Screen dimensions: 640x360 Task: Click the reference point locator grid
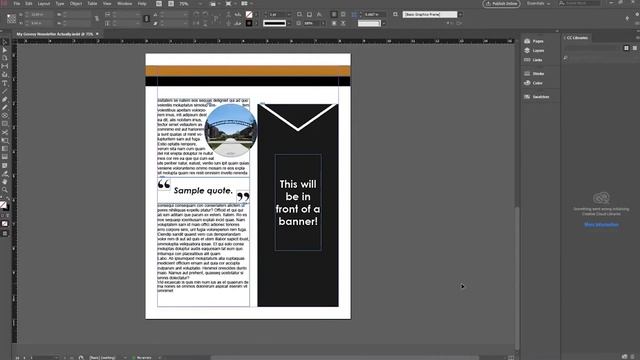[11, 18]
